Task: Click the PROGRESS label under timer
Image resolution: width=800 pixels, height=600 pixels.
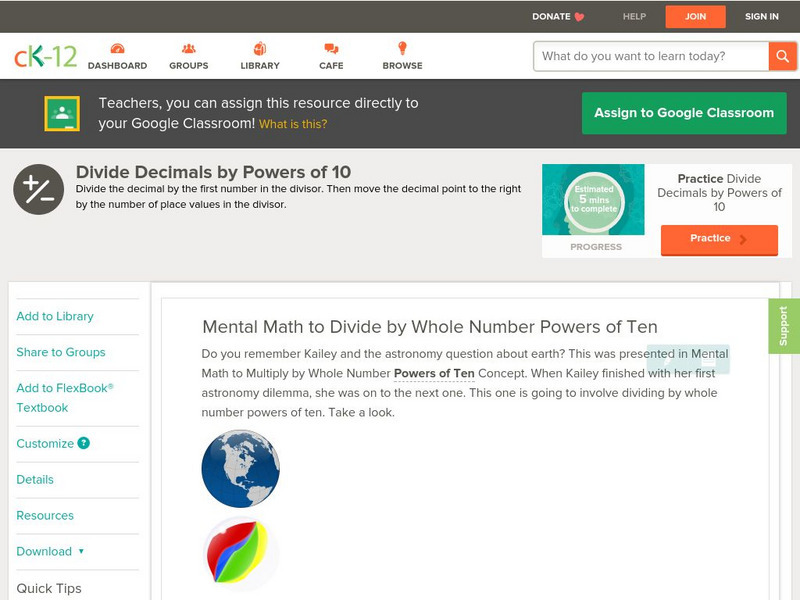Action: [x=596, y=247]
